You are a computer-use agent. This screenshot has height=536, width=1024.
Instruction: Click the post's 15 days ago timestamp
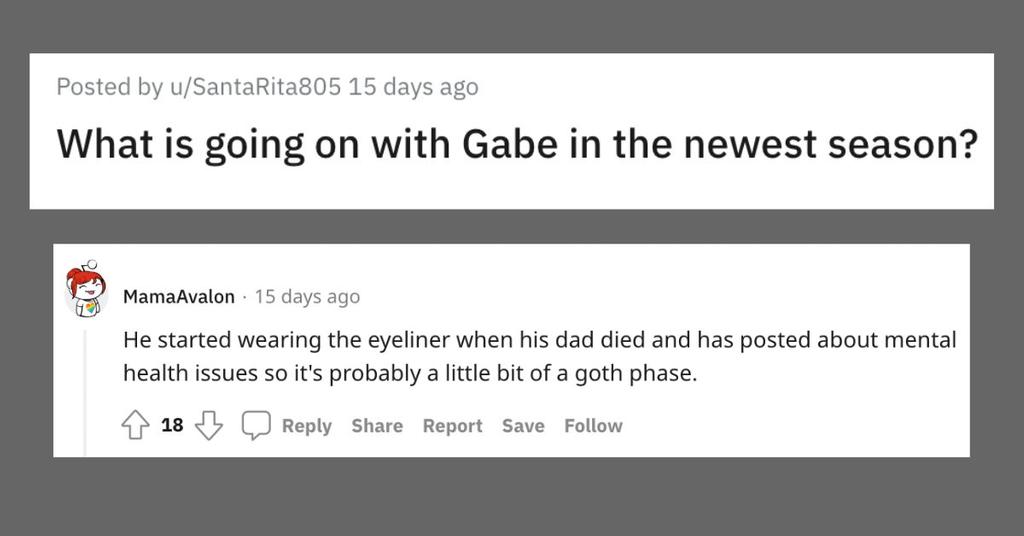coord(414,87)
